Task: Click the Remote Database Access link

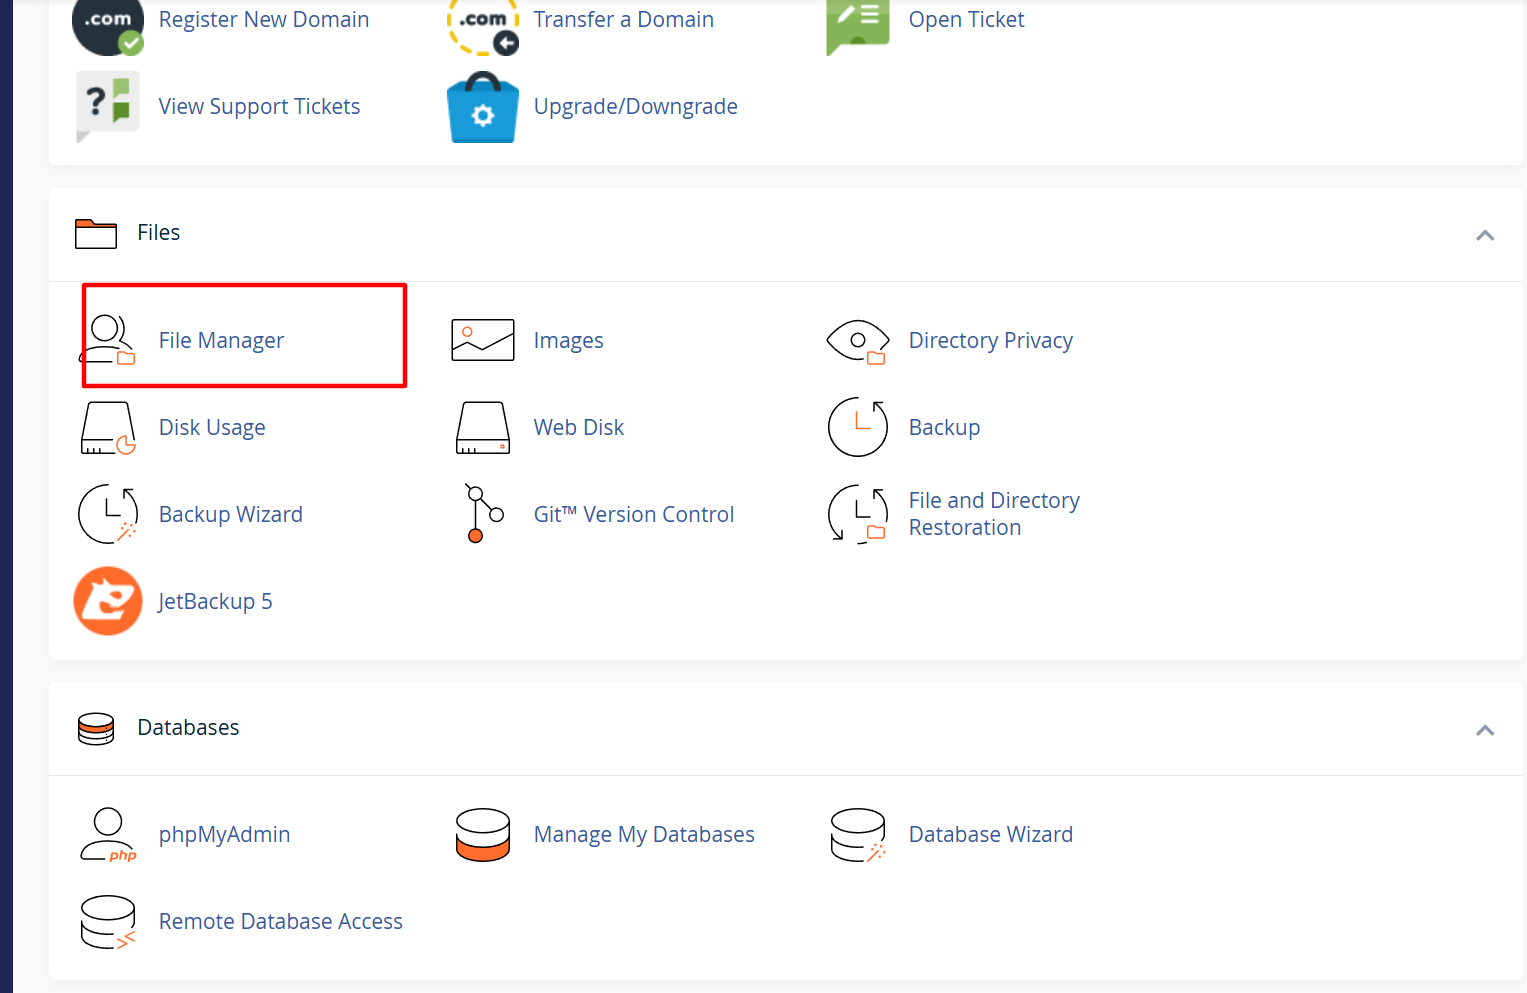Action: pos(281,921)
